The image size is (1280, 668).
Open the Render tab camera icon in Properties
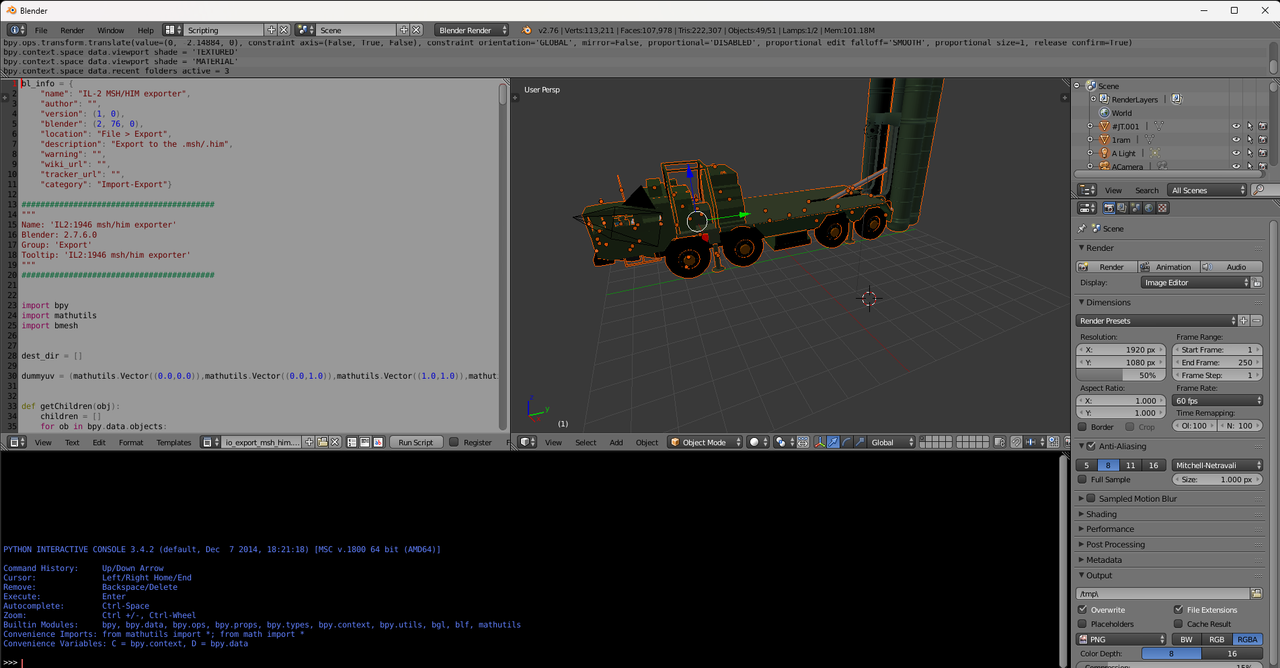[x=1109, y=208]
